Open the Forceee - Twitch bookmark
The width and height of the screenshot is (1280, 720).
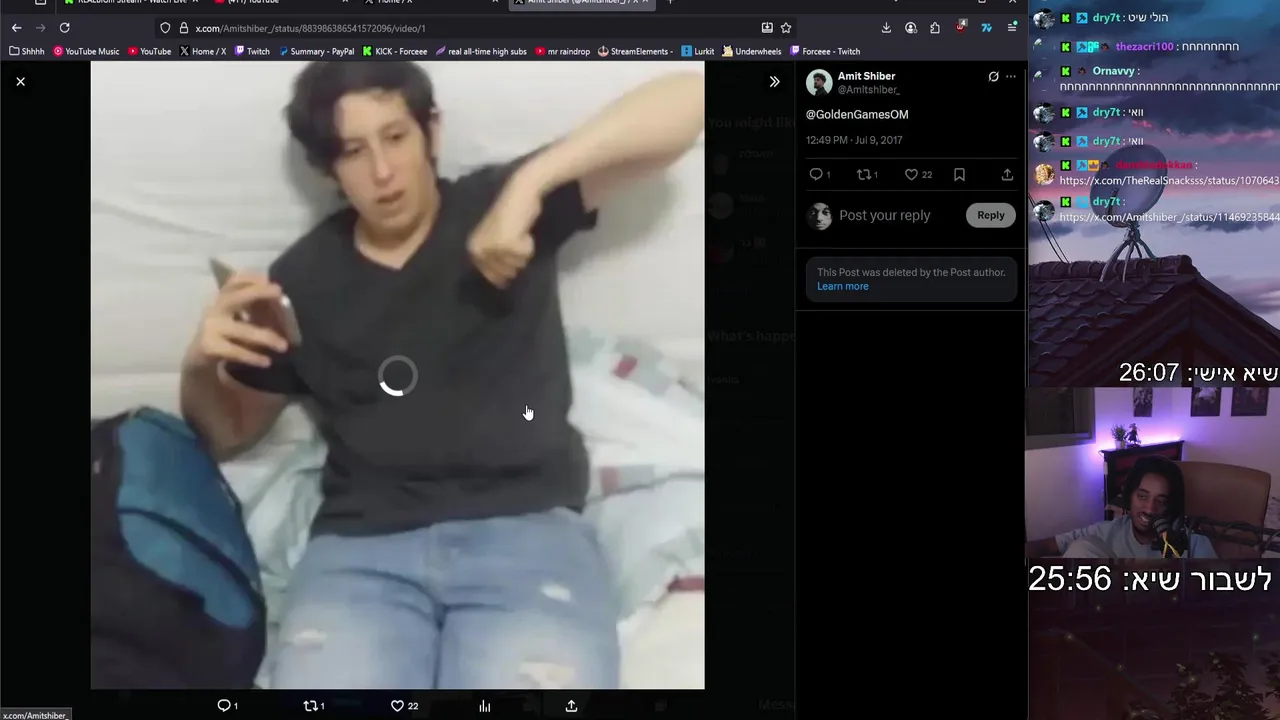click(x=825, y=51)
